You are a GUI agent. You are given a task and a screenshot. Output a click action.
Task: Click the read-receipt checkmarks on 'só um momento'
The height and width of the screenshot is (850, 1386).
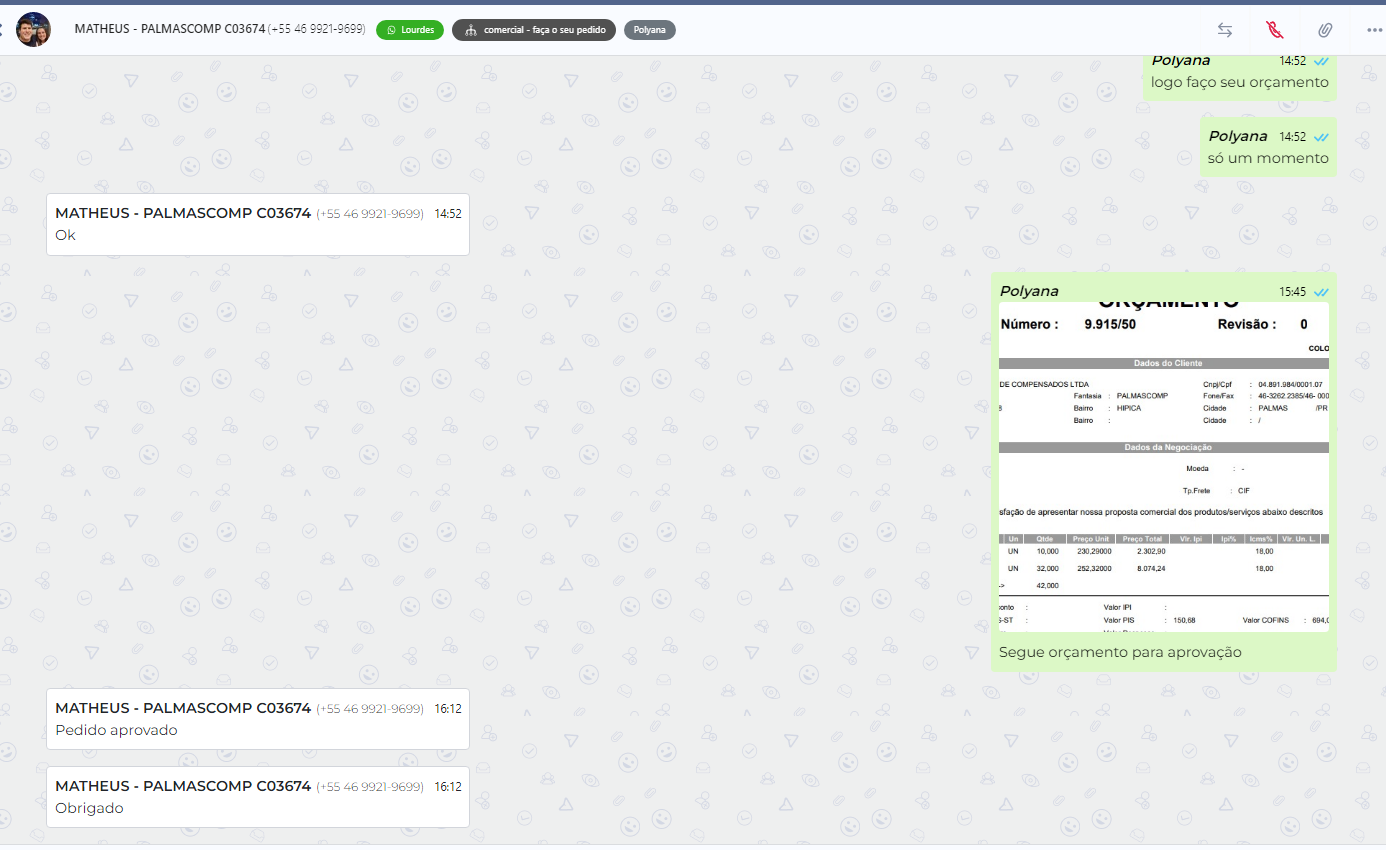(x=1321, y=137)
